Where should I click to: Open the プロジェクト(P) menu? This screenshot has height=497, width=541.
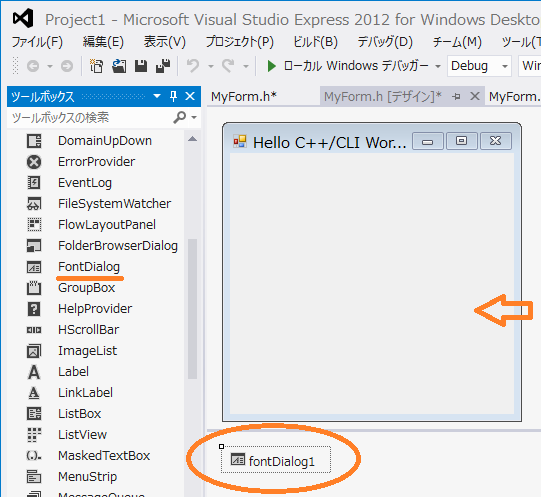240,42
